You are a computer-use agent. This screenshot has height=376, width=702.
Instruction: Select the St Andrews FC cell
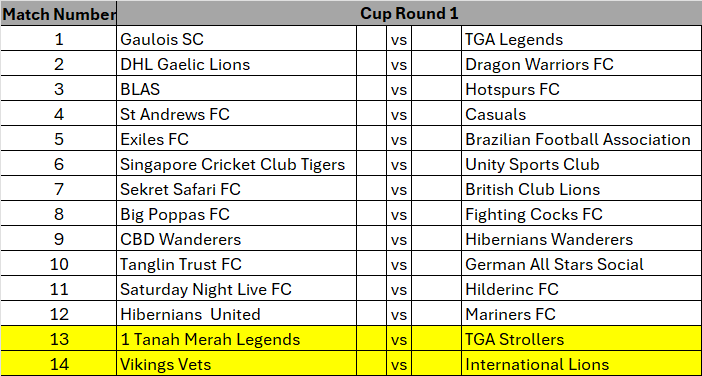coord(236,114)
